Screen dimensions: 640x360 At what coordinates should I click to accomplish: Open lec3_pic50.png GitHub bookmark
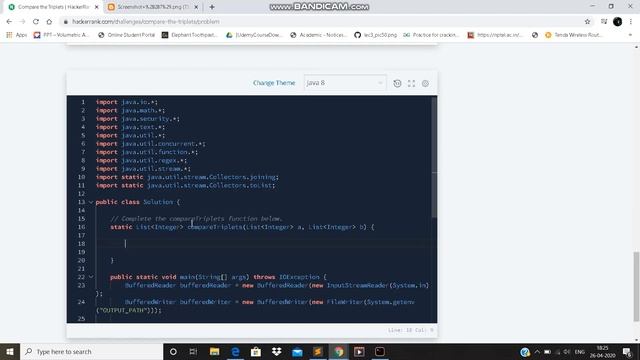[376, 35]
